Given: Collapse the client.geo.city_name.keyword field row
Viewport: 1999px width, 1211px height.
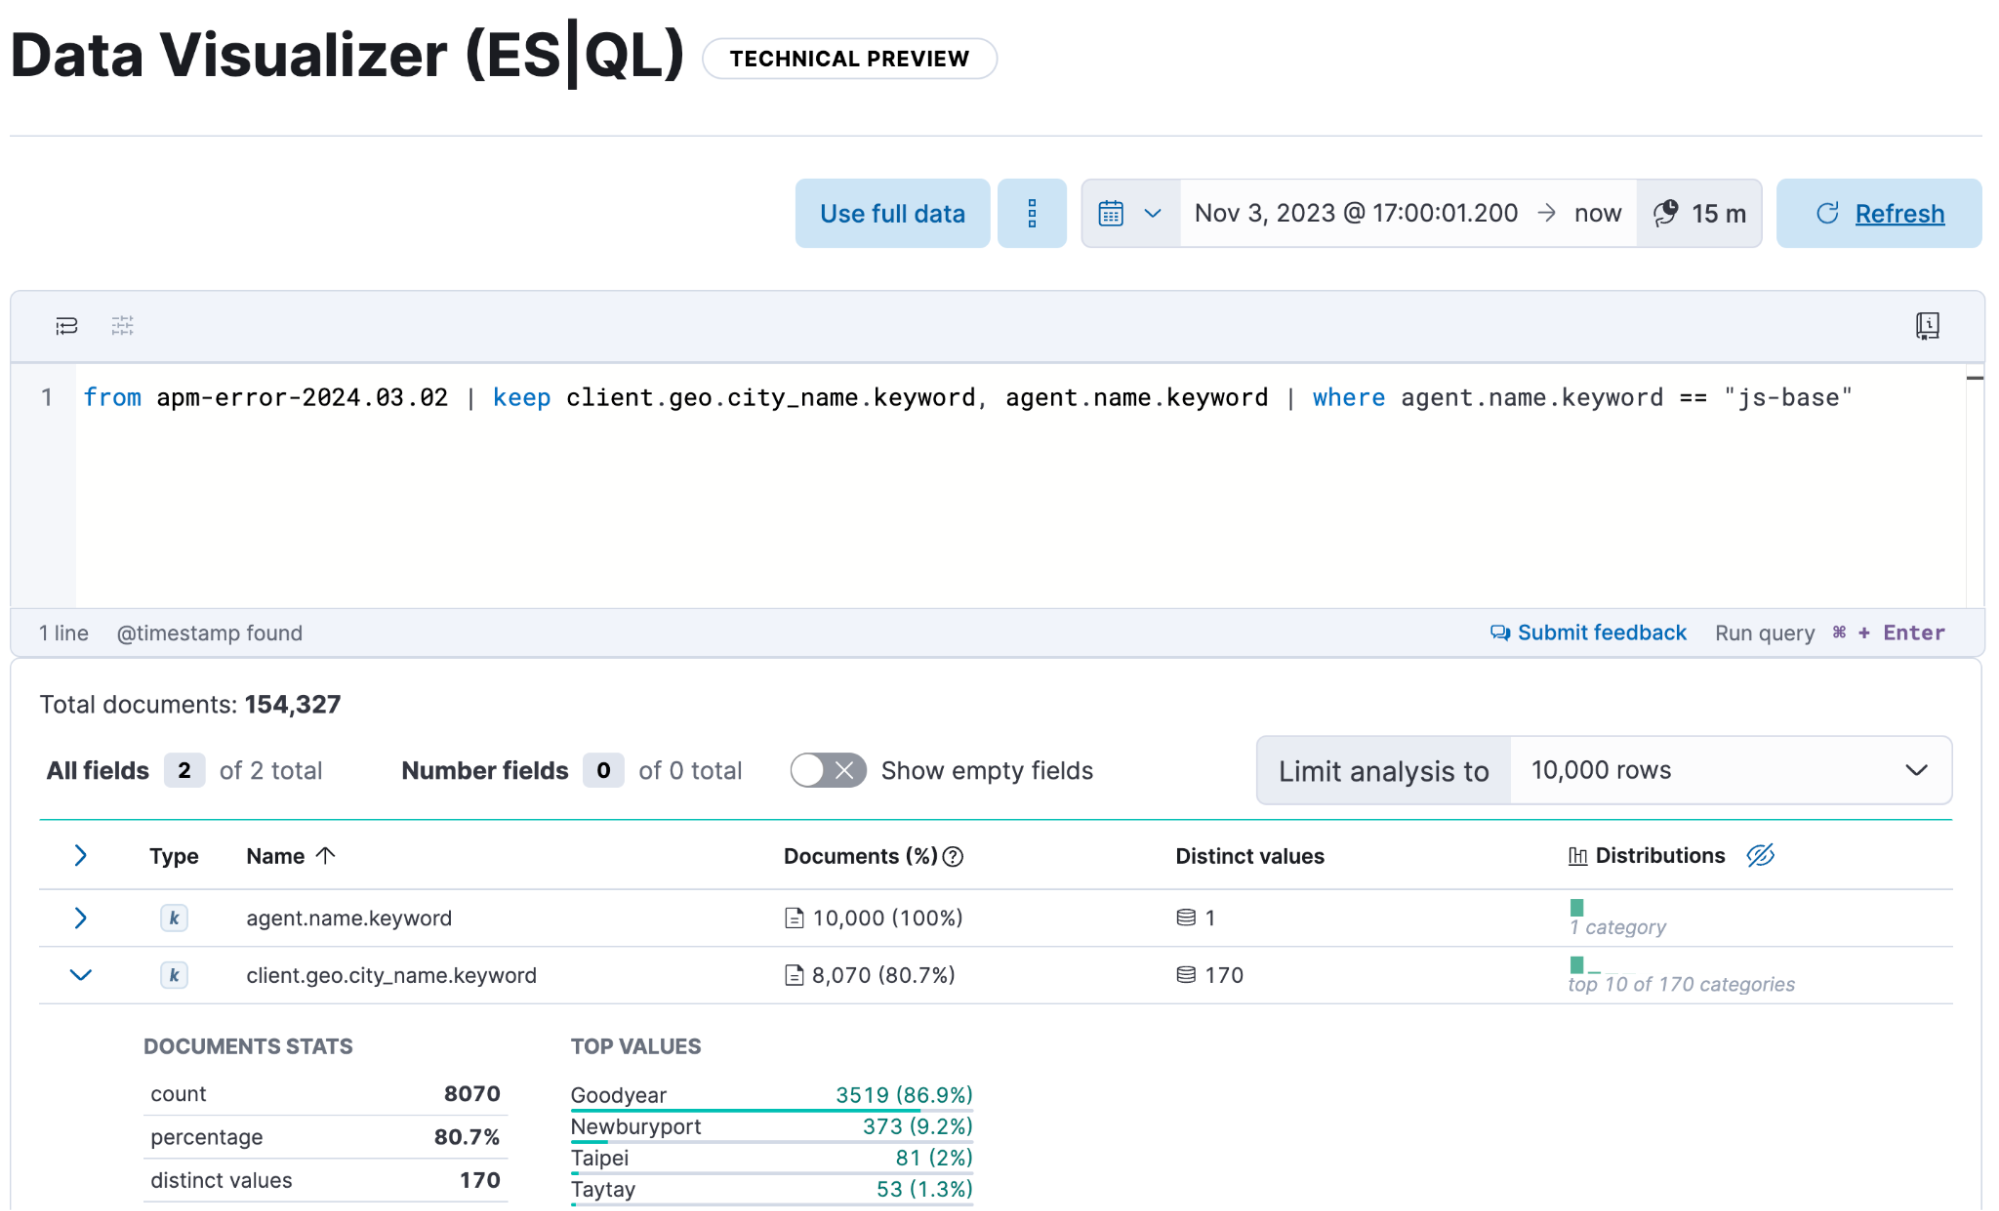Looking at the screenshot, I should (x=80, y=975).
